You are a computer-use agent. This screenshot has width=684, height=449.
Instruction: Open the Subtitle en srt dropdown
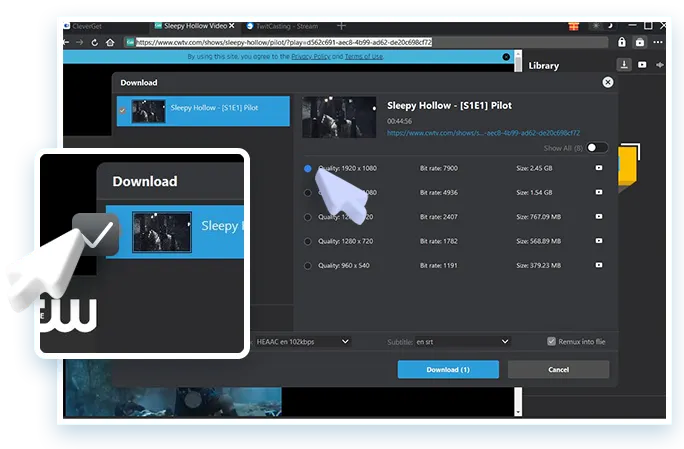[x=462, y=342]
